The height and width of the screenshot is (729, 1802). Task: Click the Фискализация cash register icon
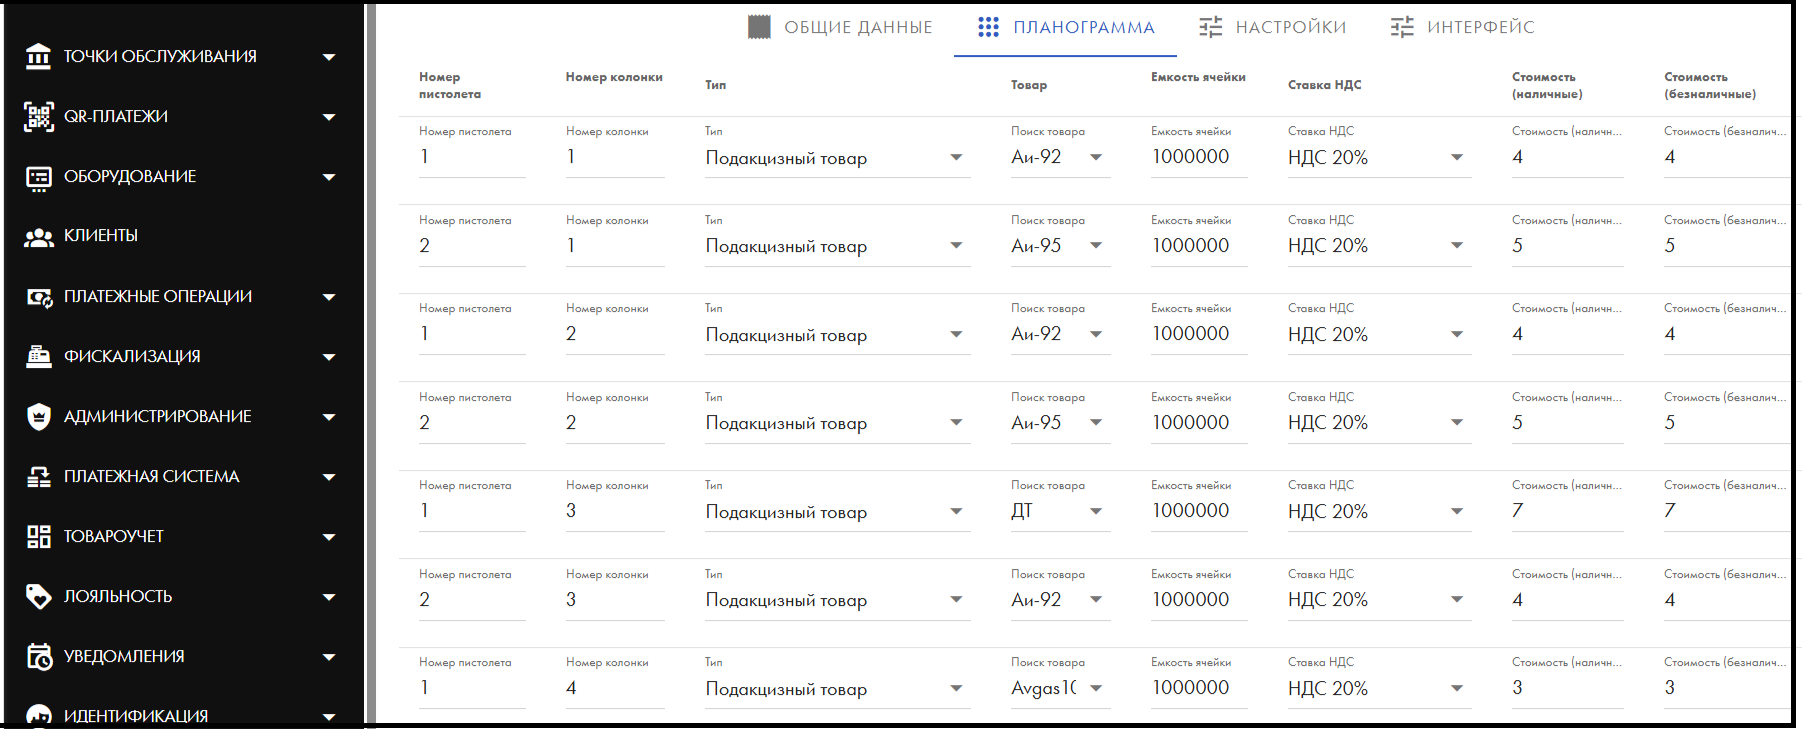[x=38, y=357]
